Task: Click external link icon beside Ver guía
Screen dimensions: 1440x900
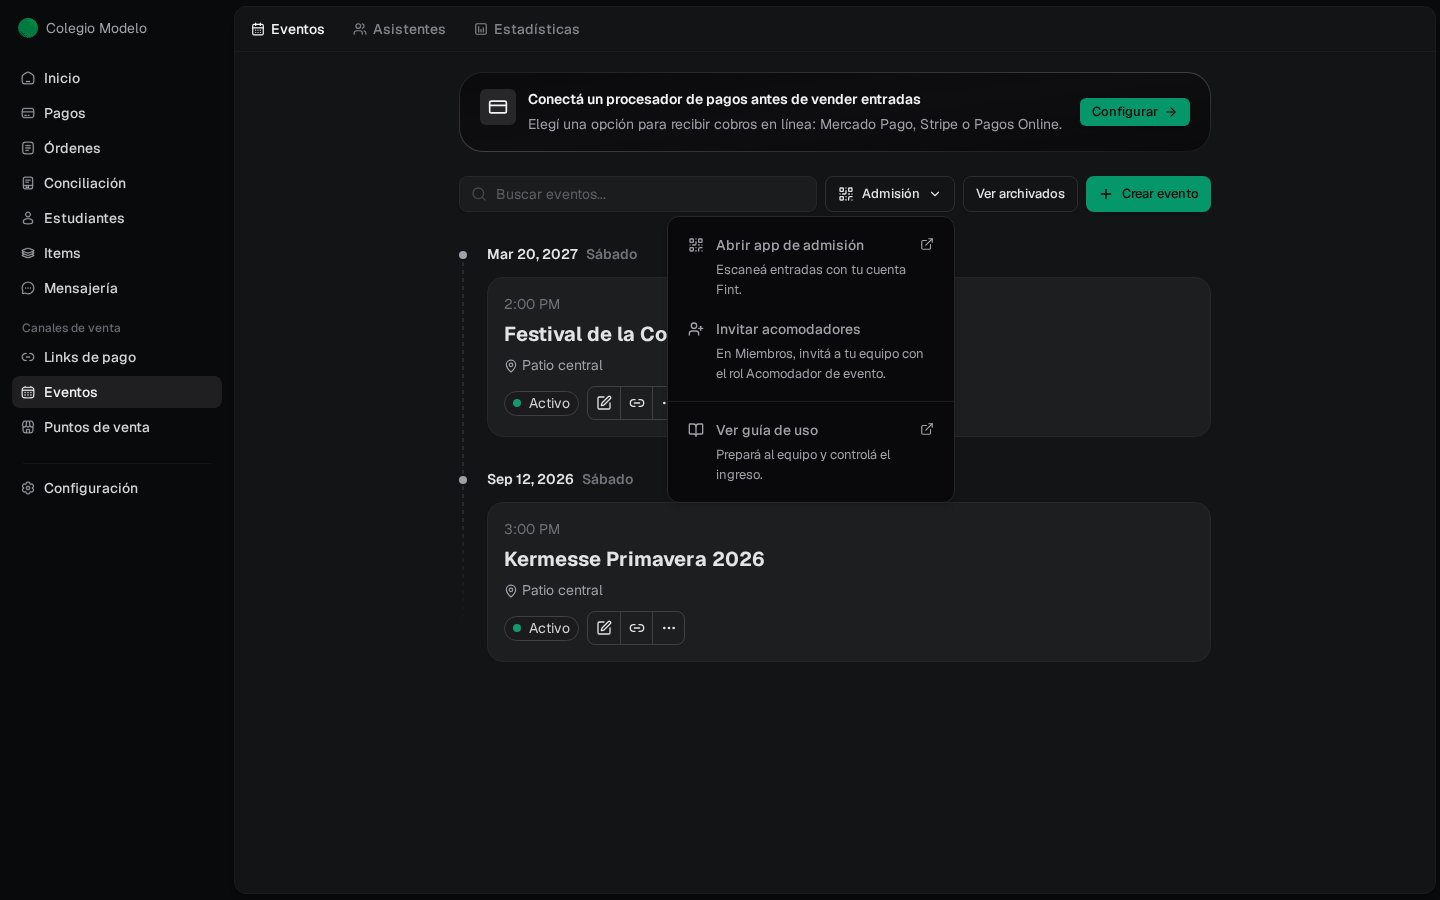Action: point(927,429)
